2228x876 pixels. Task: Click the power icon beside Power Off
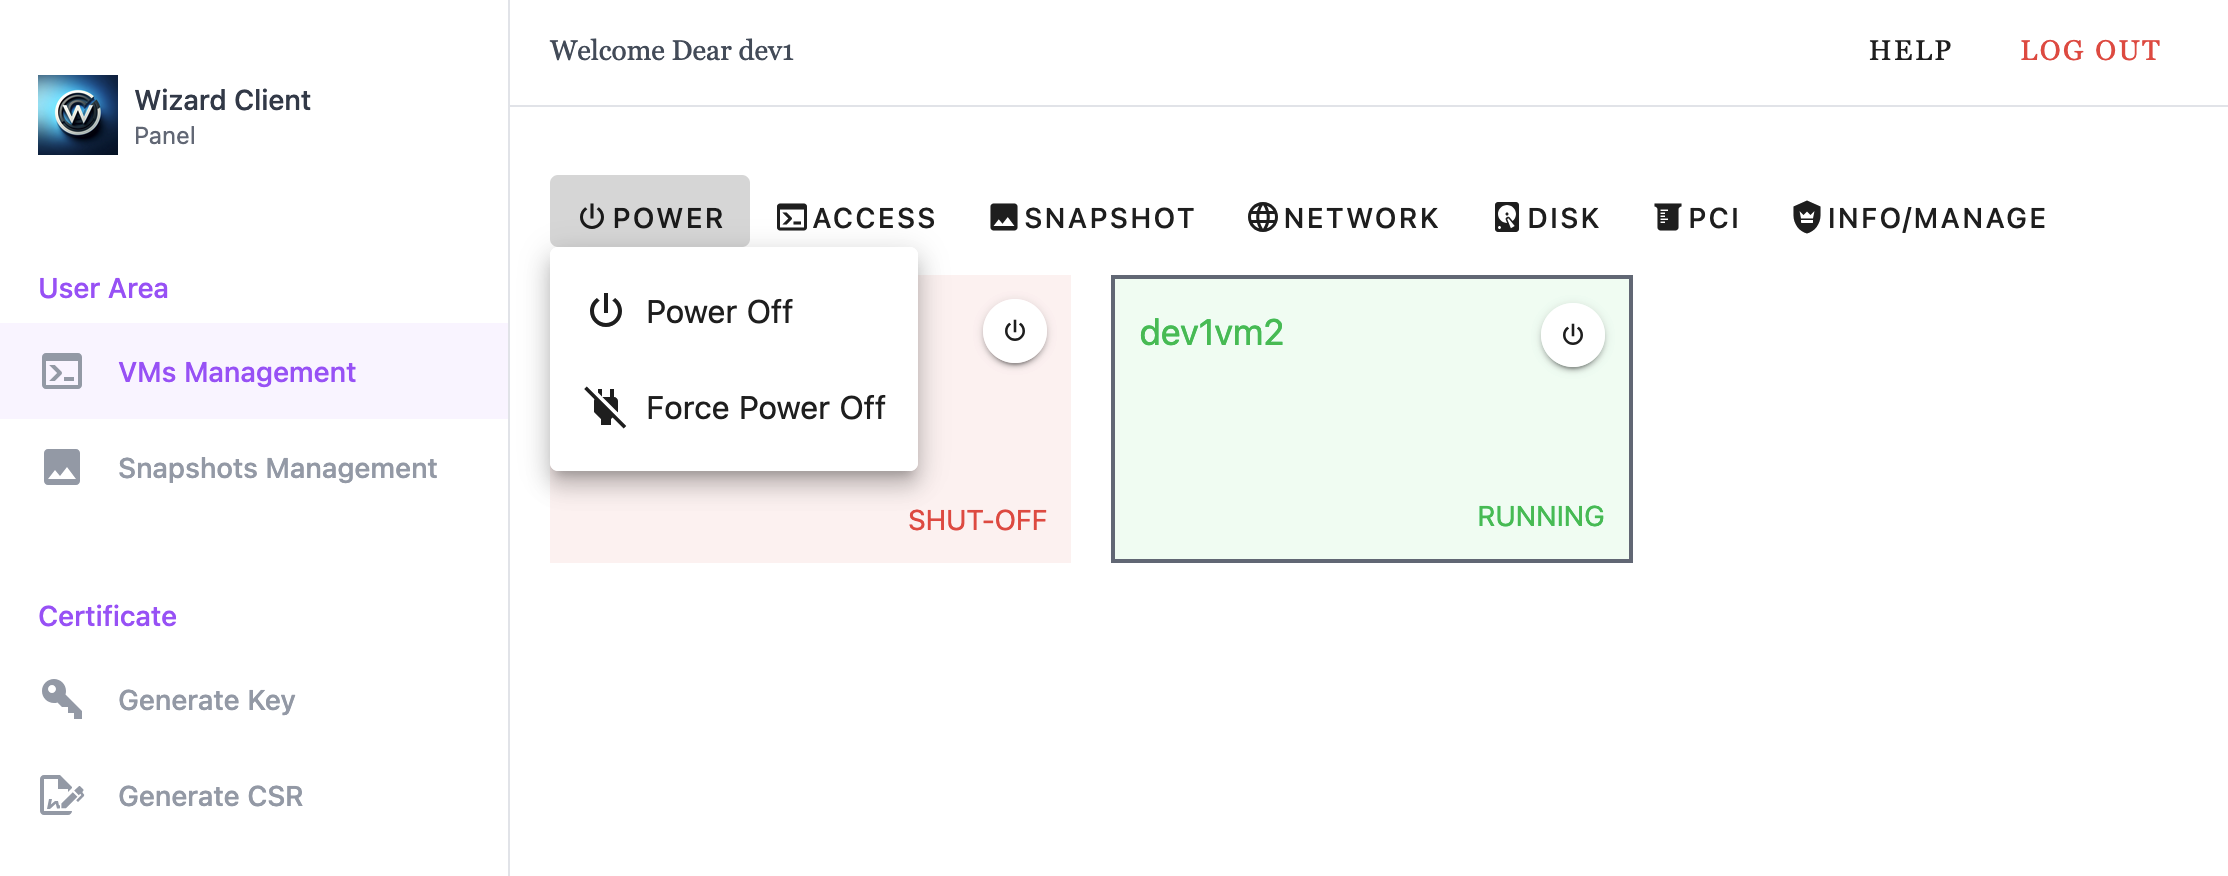pyautogui.click(x=605, y=312)
